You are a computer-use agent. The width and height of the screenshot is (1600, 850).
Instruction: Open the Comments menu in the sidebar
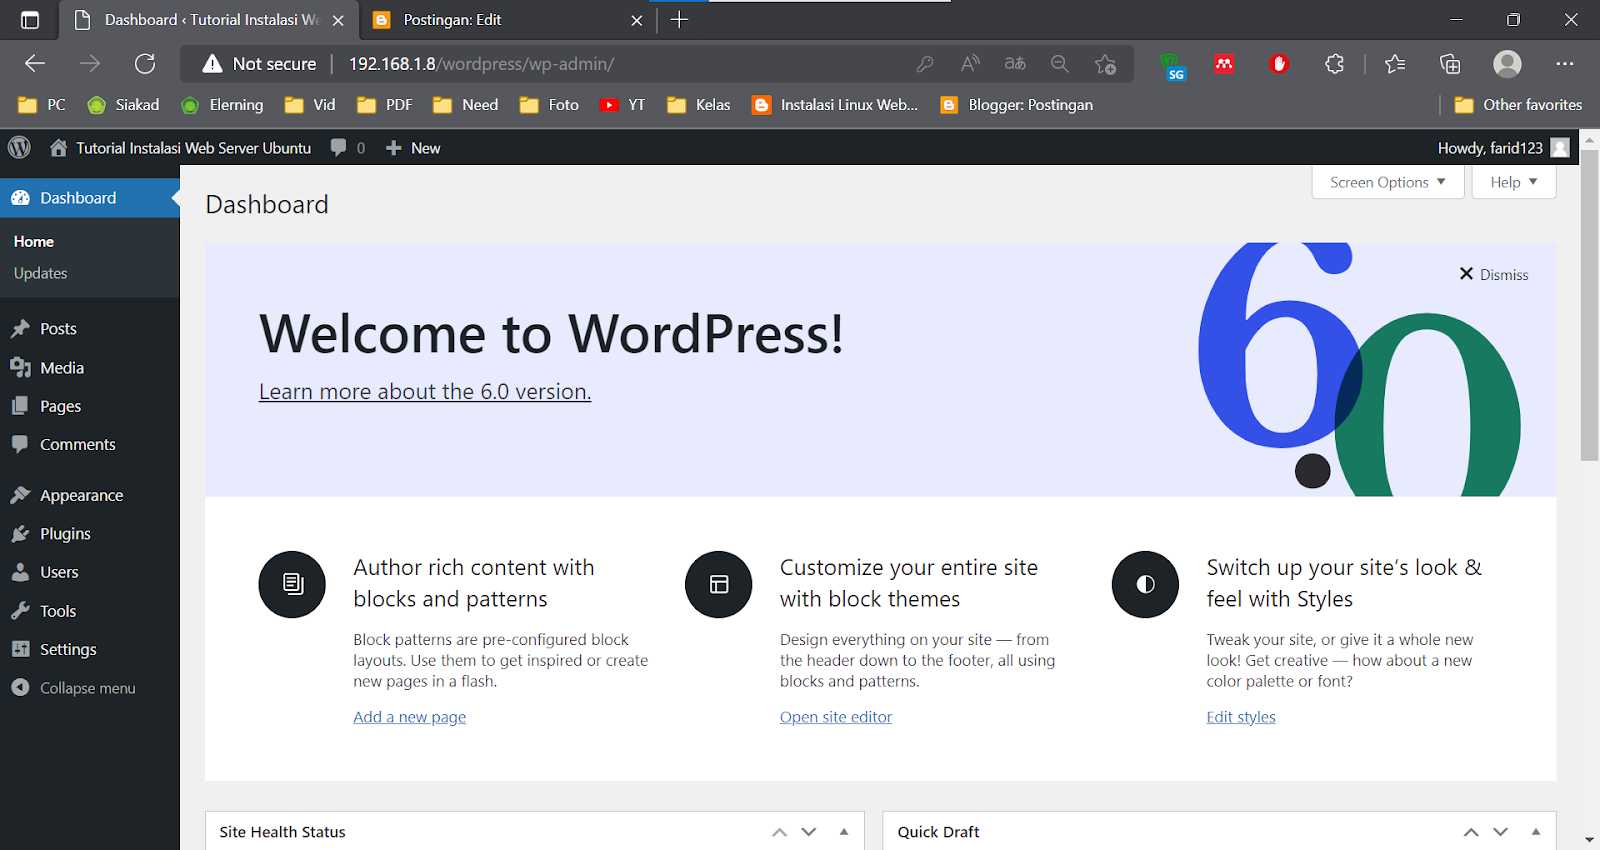pos(90,445)
